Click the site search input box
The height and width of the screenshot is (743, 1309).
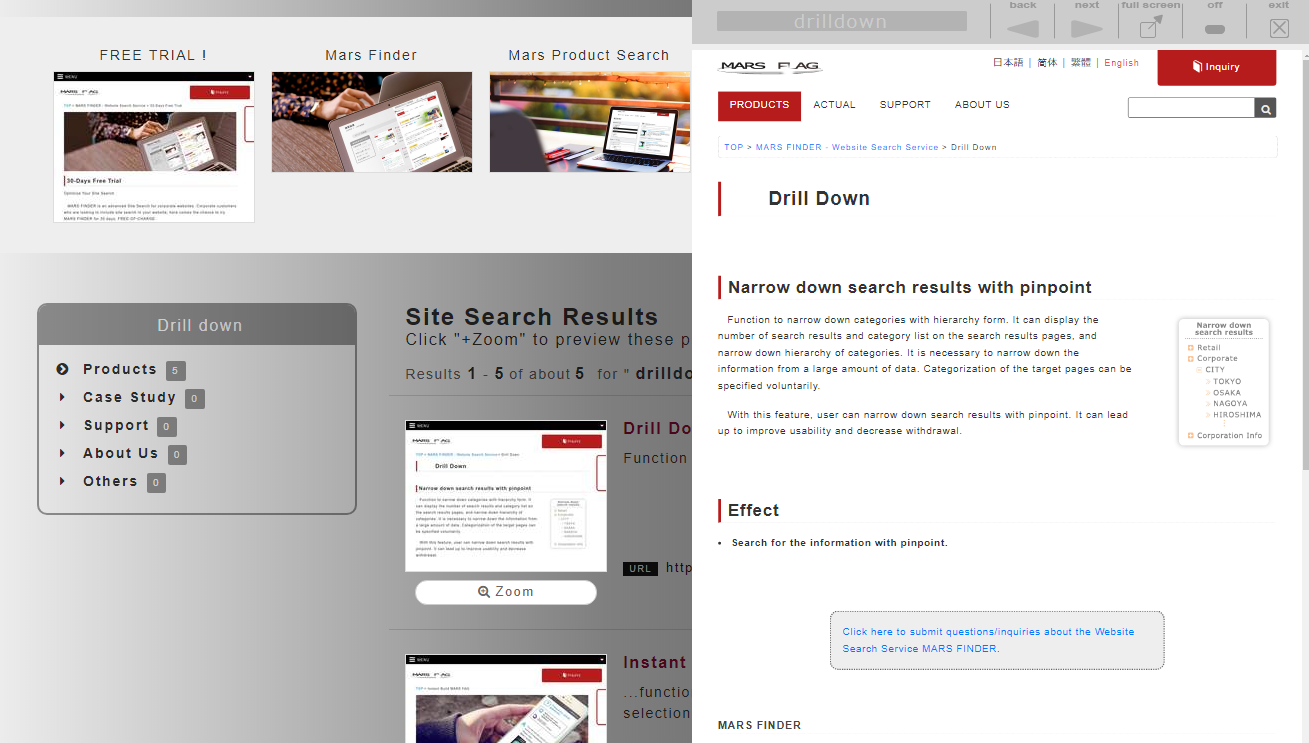[x=1191, y=108]
